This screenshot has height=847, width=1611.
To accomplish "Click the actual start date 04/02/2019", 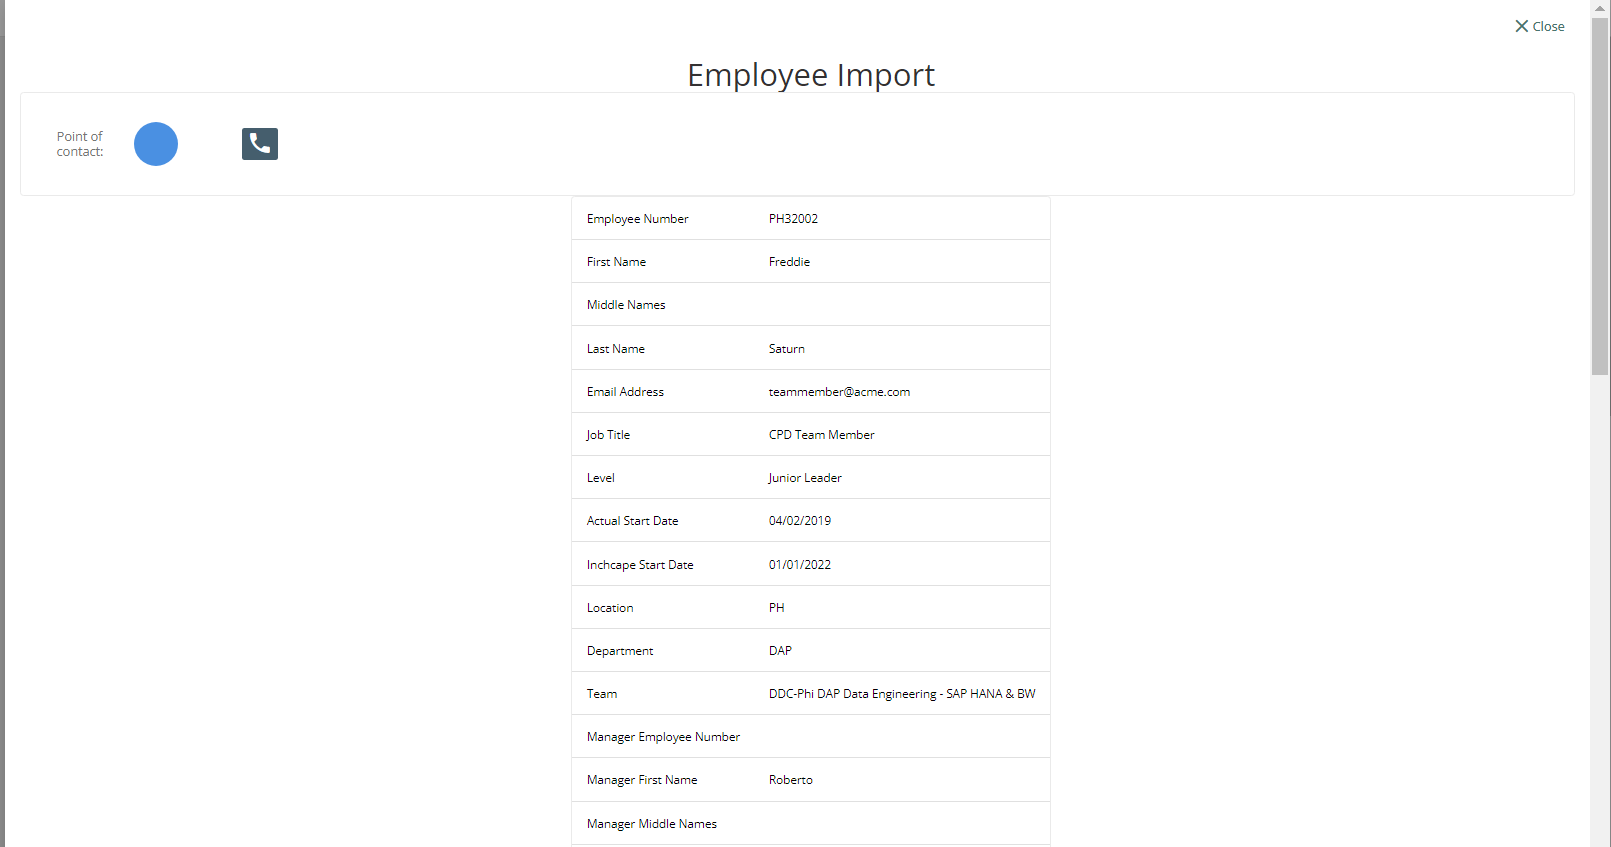I will (799, 521).
